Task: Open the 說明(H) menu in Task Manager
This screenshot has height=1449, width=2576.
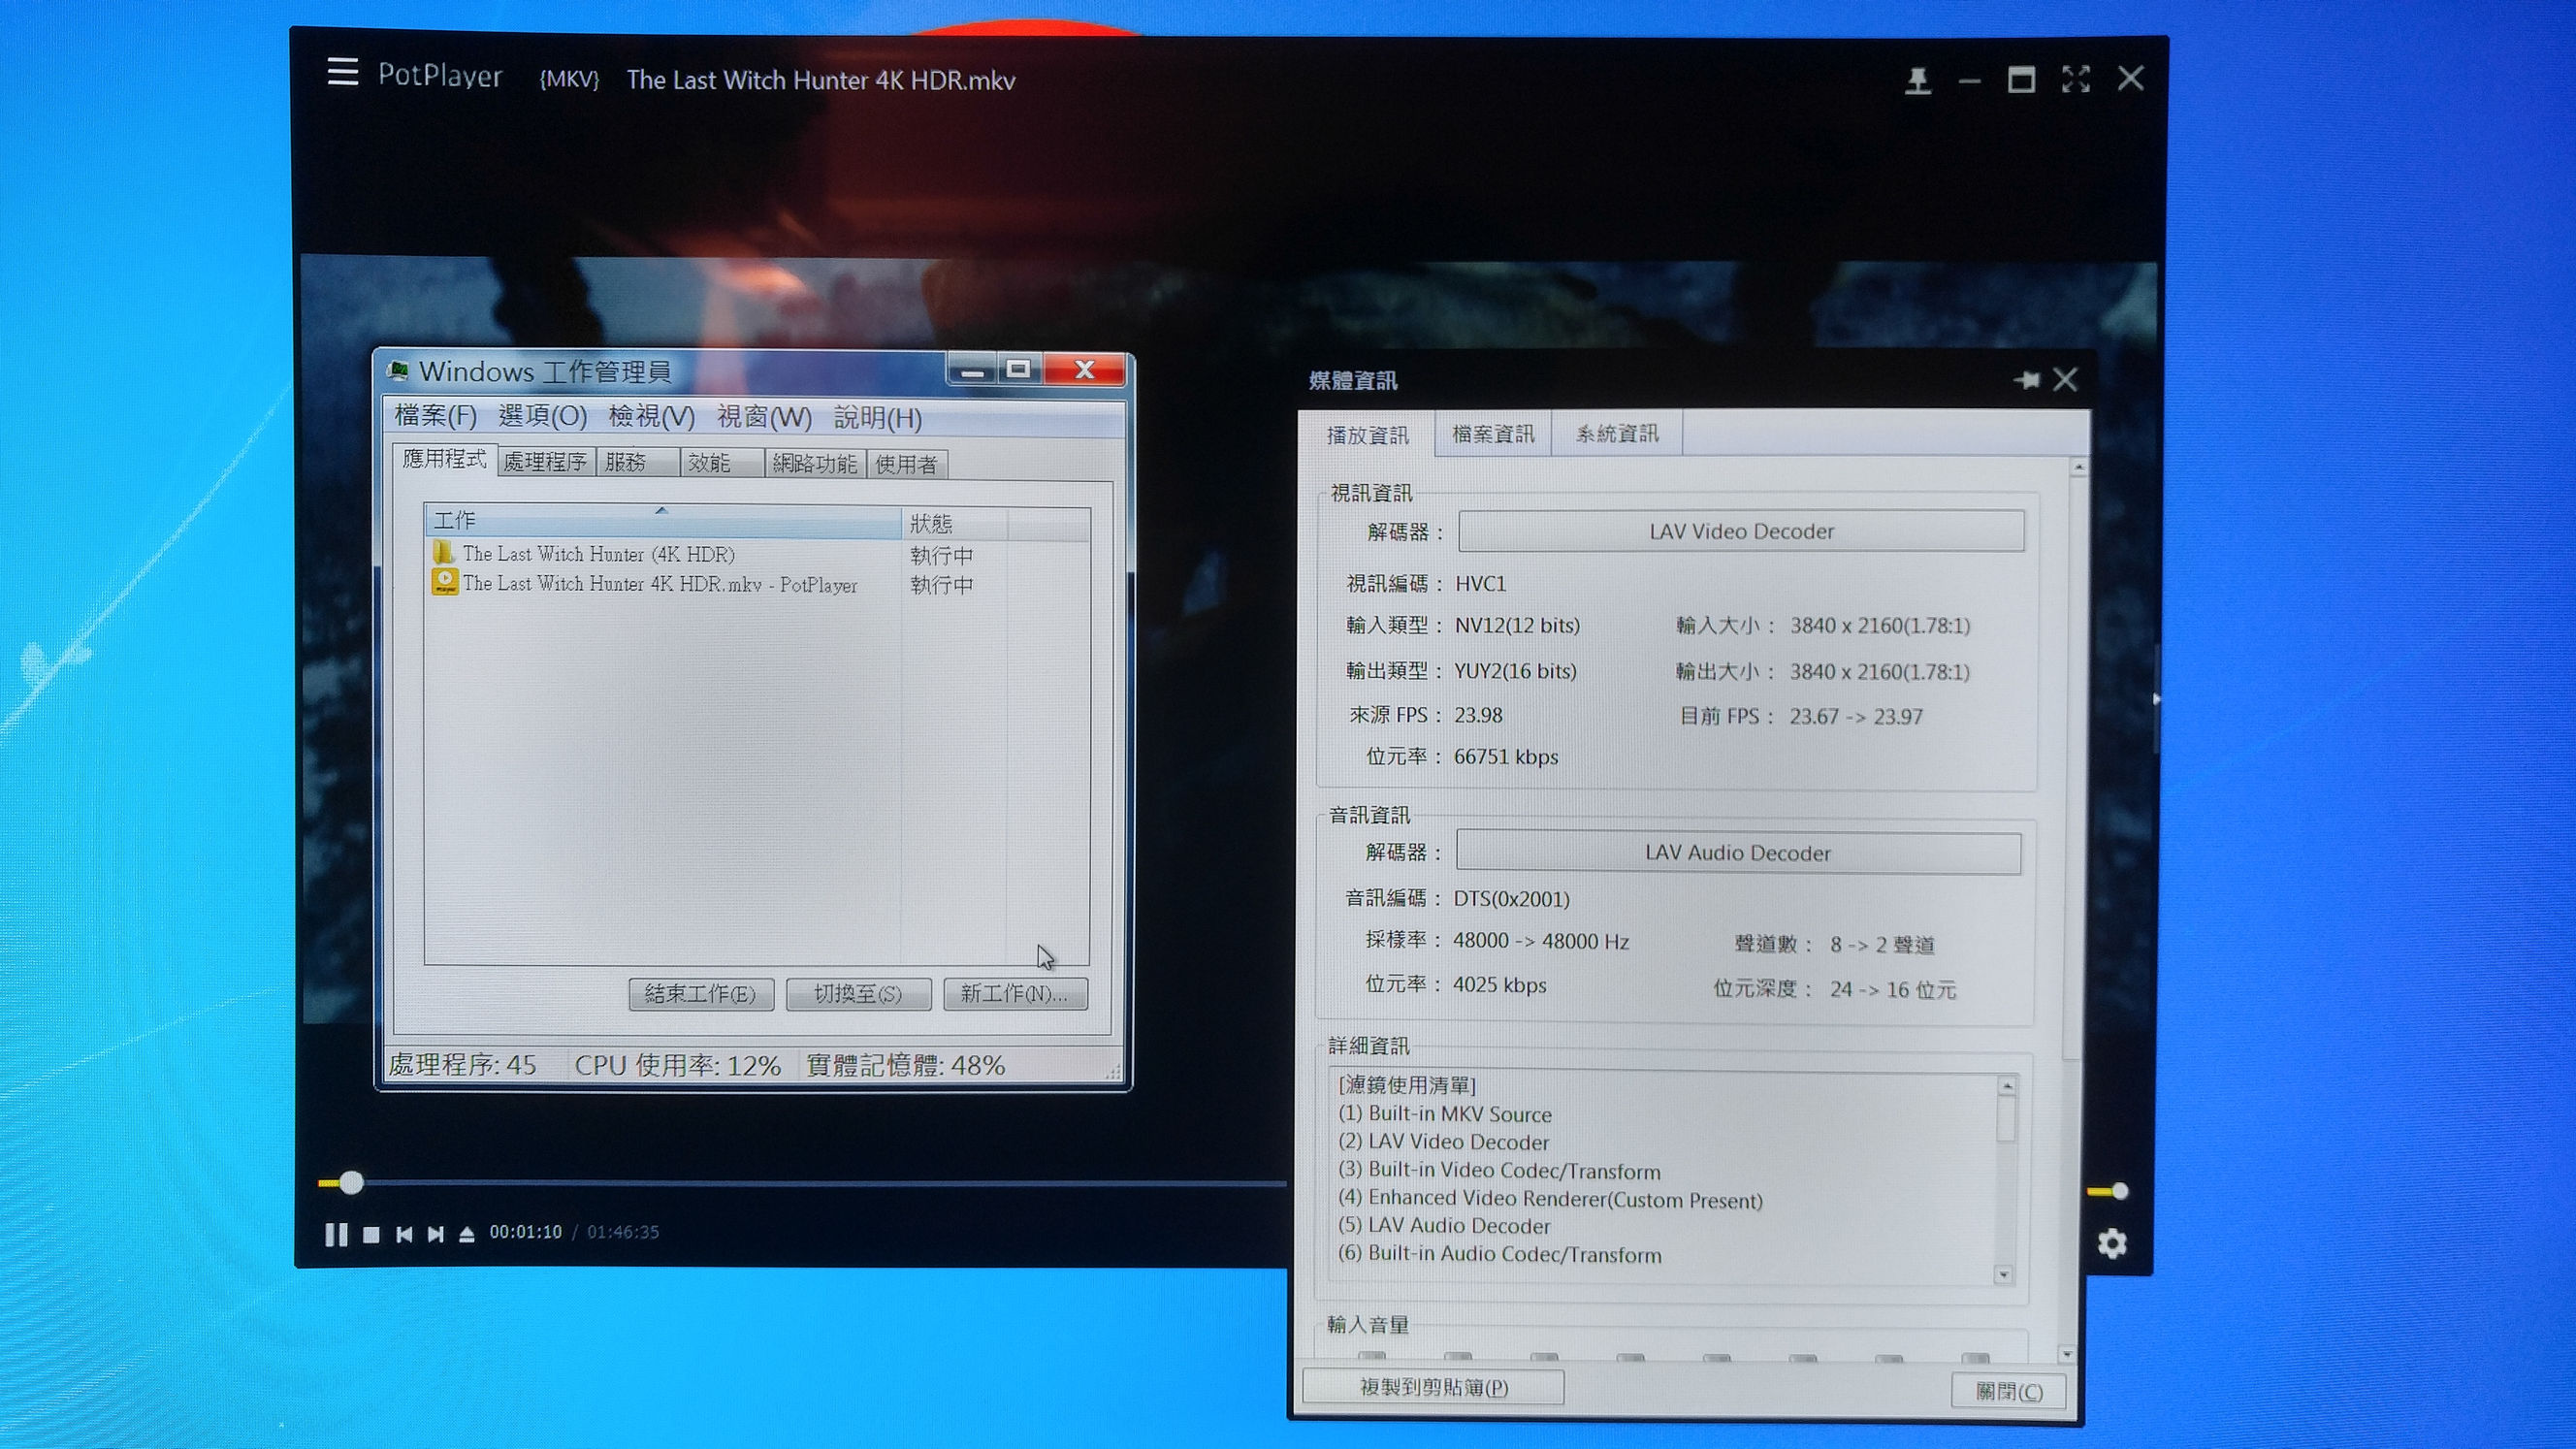Action: click(x=877, y=418)
